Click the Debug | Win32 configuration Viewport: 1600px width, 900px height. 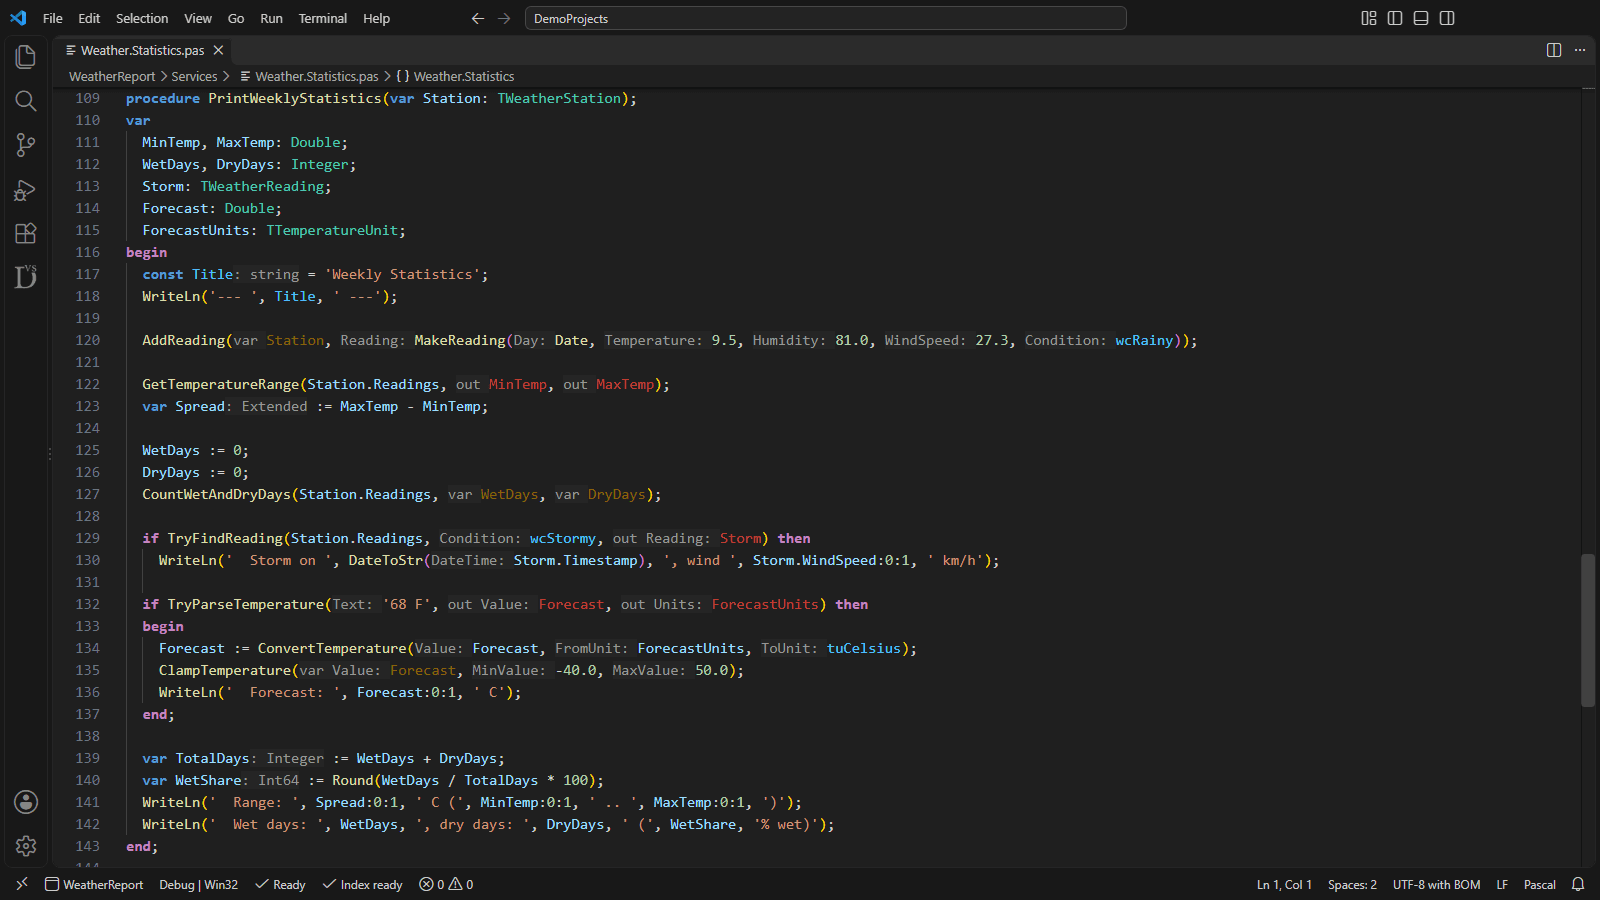point(198,884)
